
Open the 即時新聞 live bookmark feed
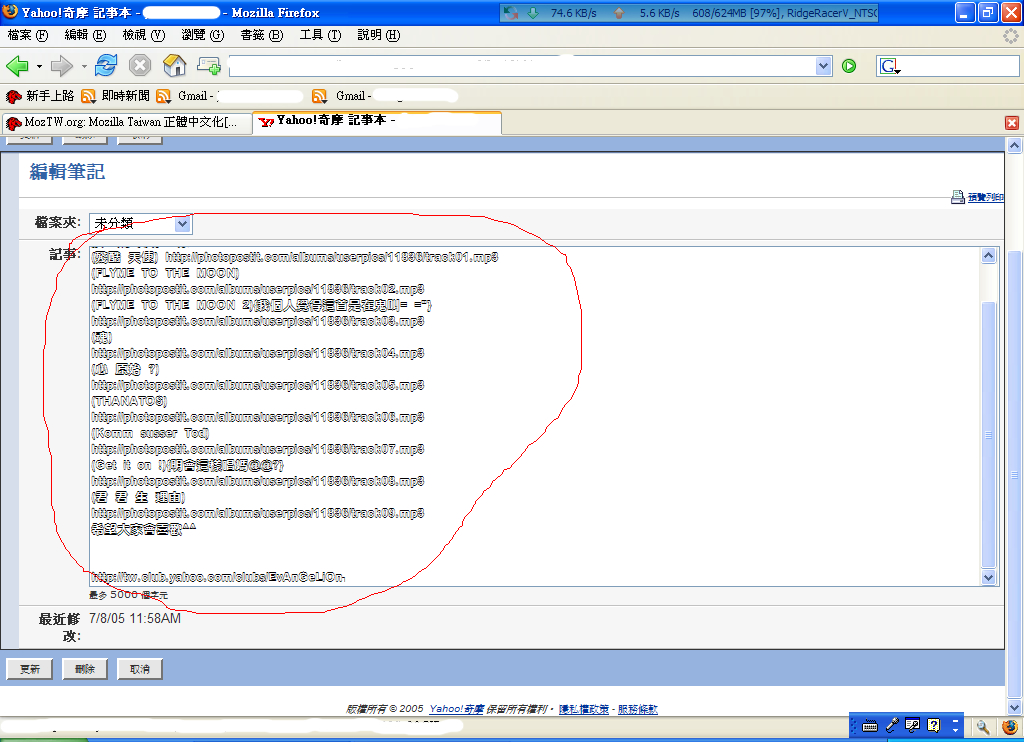[x=116, y=96]
